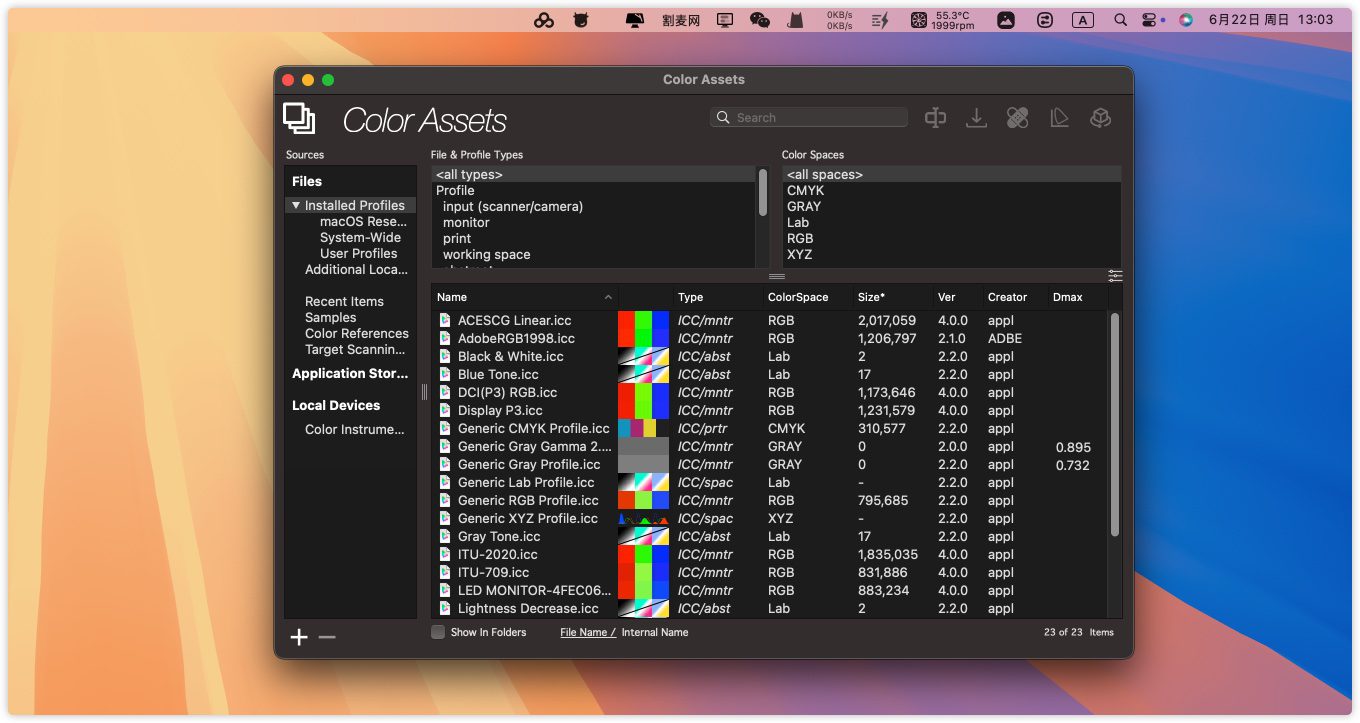Image resolution: width=1360 pixels, height=723 pixels.
Task: Click the Name column sort arrow
Action: click(608, 297)
